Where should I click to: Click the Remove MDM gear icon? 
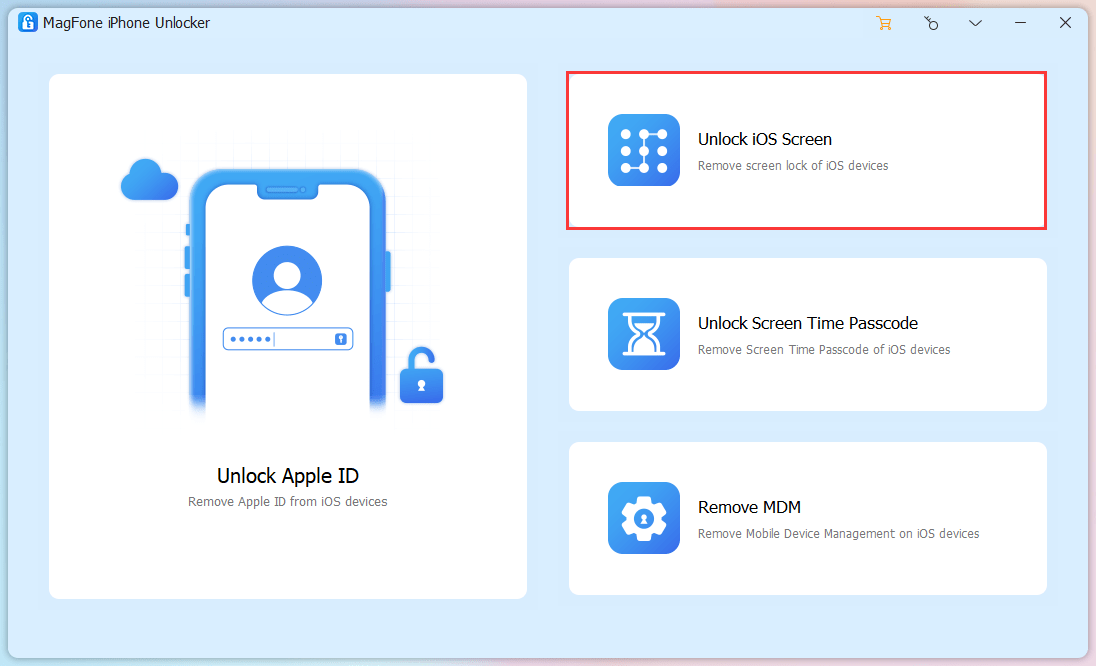tap(643, 518)
